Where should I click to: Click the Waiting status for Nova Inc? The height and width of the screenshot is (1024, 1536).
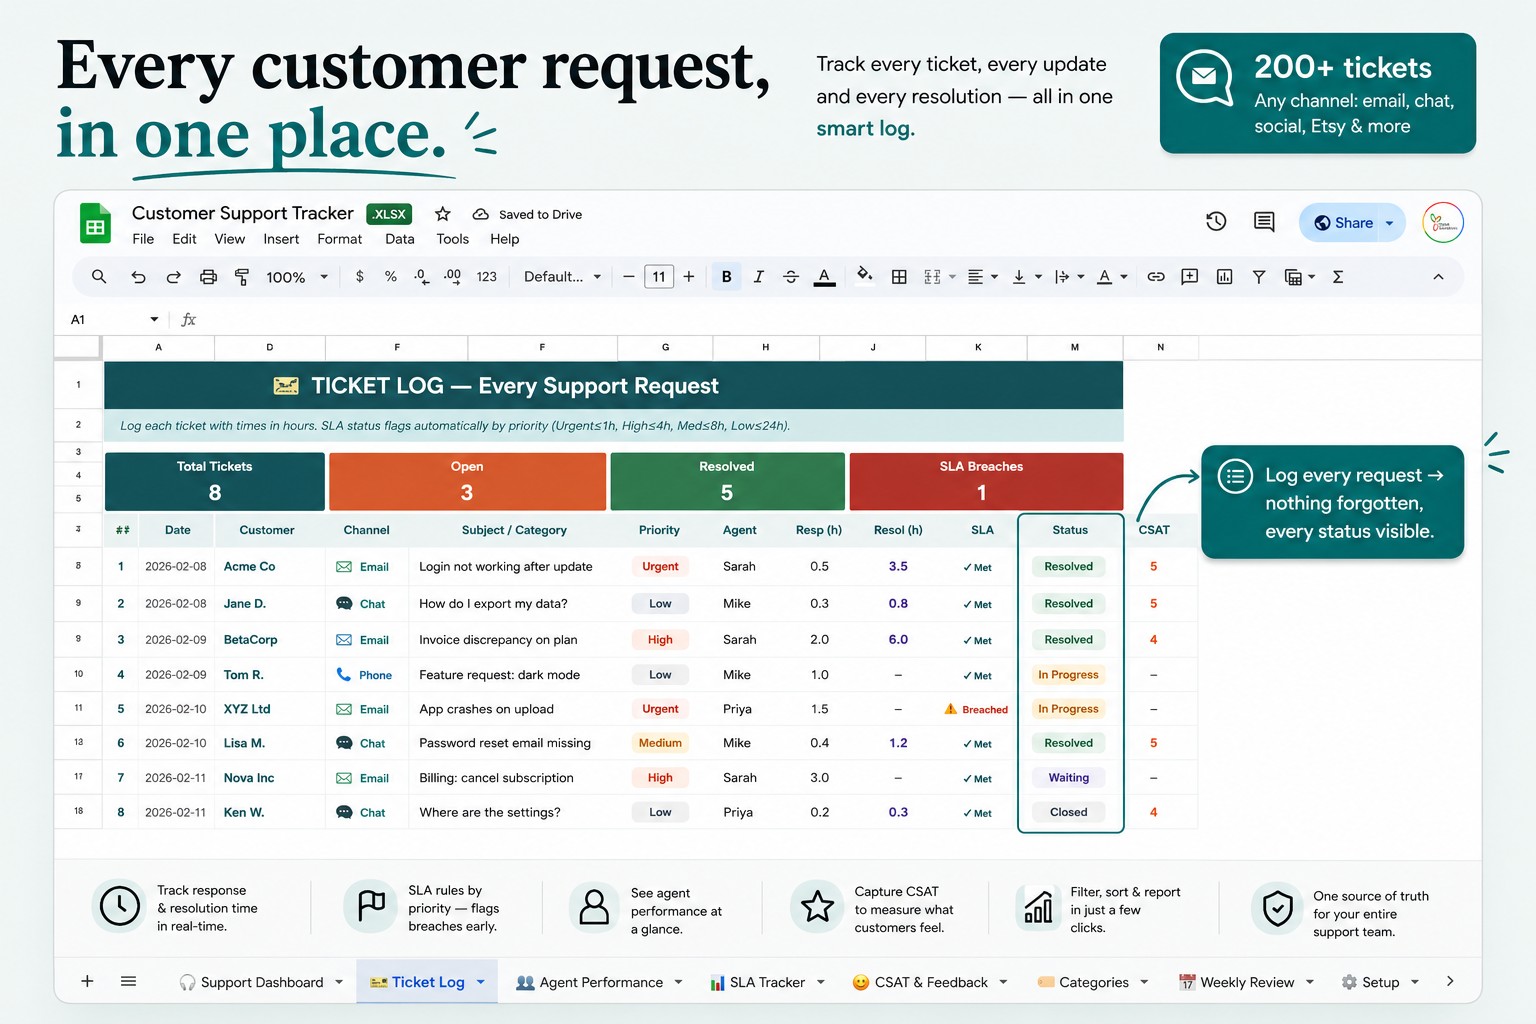point(1069,778)
